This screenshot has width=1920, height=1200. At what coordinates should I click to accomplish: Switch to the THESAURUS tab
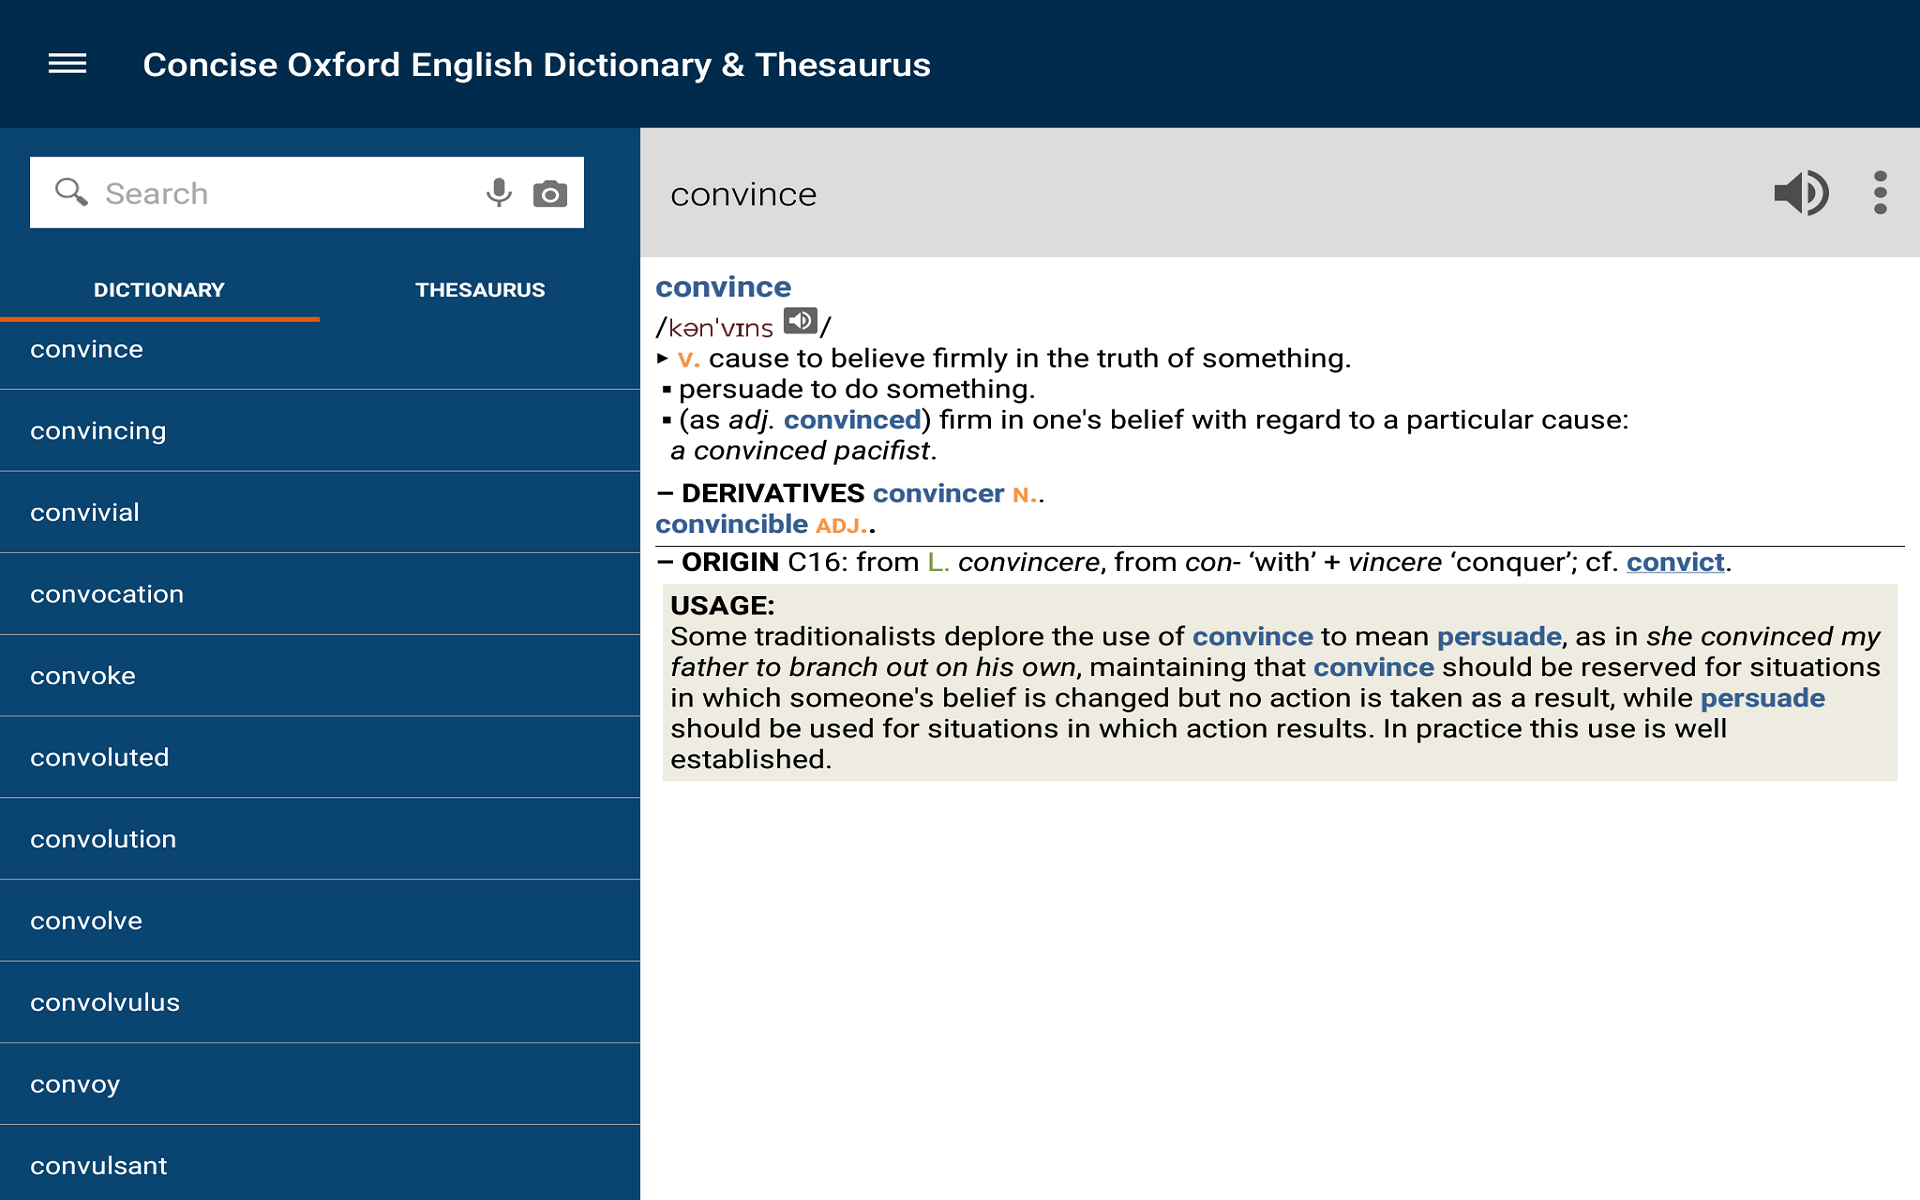(480, 290)
